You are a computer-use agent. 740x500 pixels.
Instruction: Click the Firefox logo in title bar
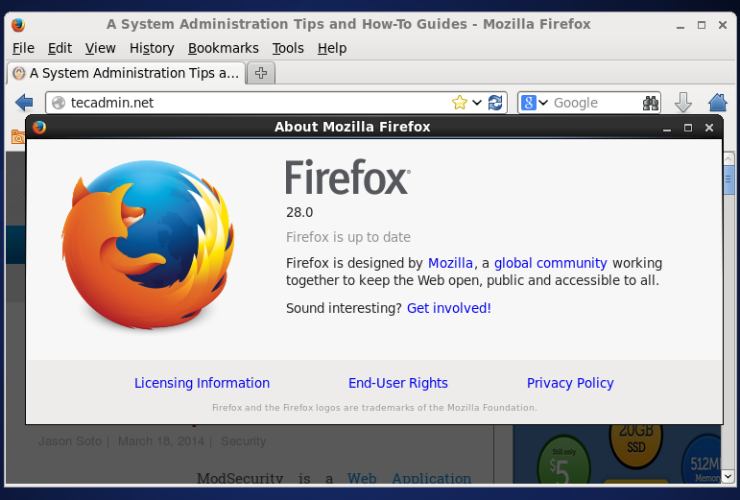pyautogui.click(x=18, y=24)
